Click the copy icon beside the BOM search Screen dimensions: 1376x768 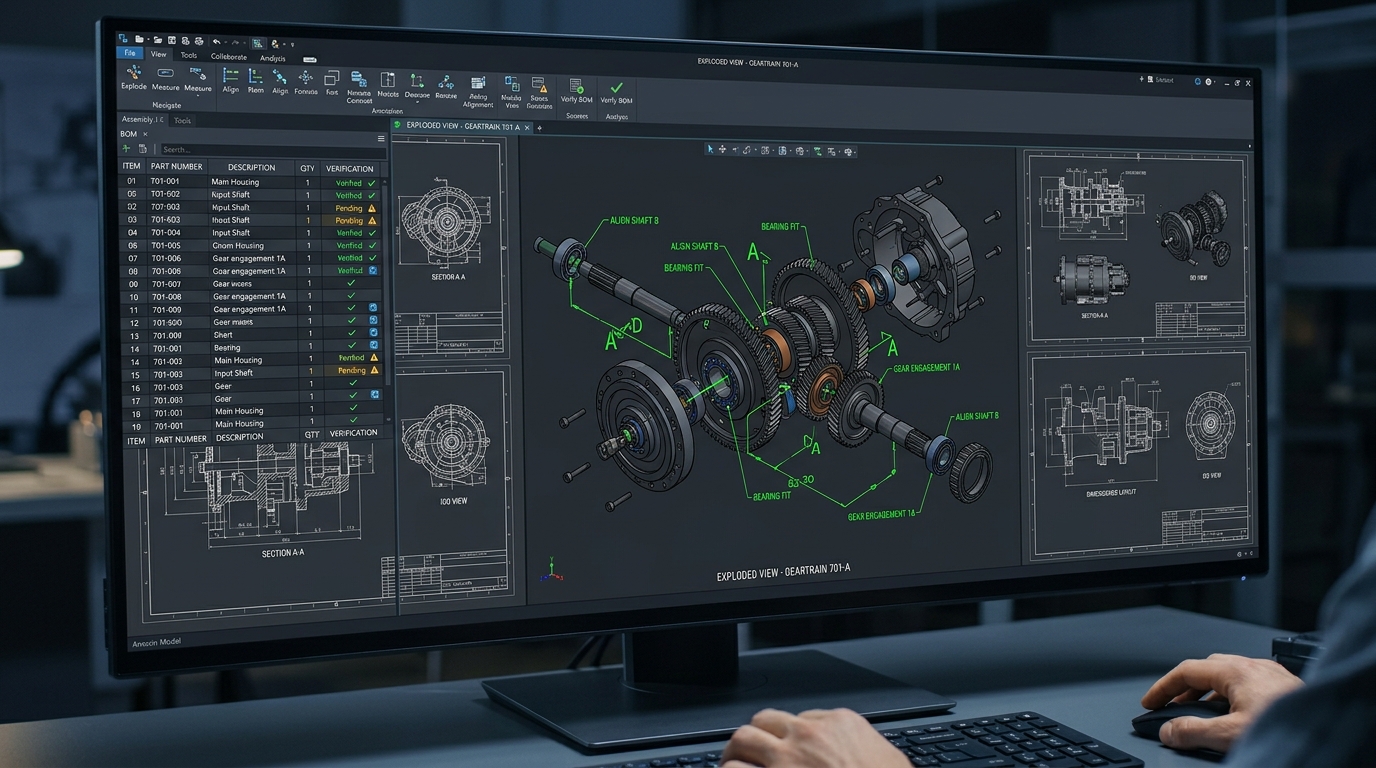point(142,149)
